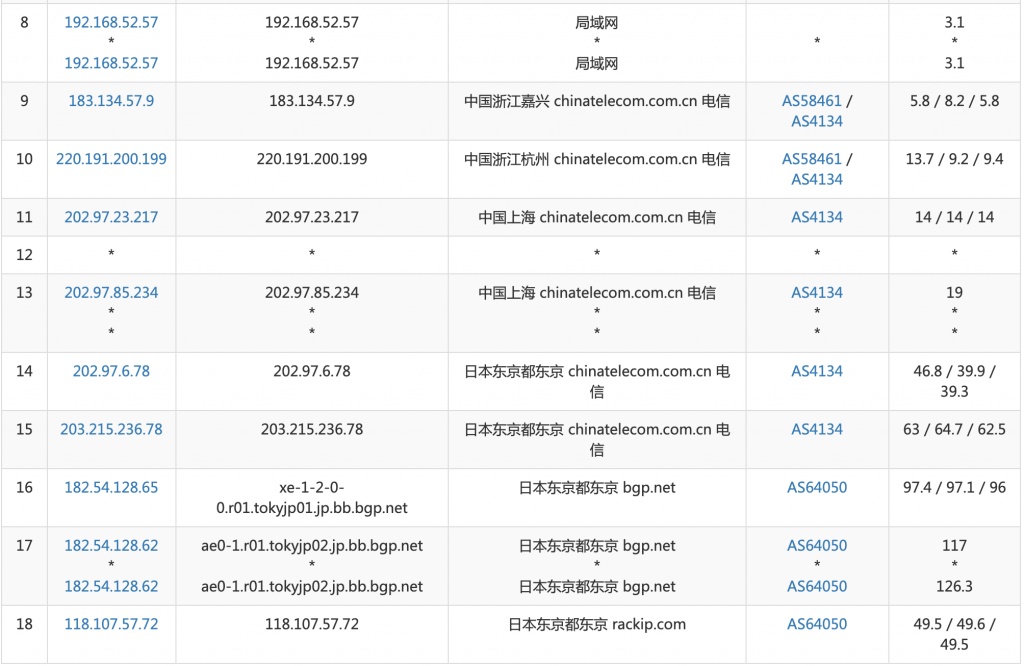1024x666 pixels.
Task: Select the 日本东京都东京 rackip.com cell on hop 18
Action: pyautogui.click(x=596, y=623)
